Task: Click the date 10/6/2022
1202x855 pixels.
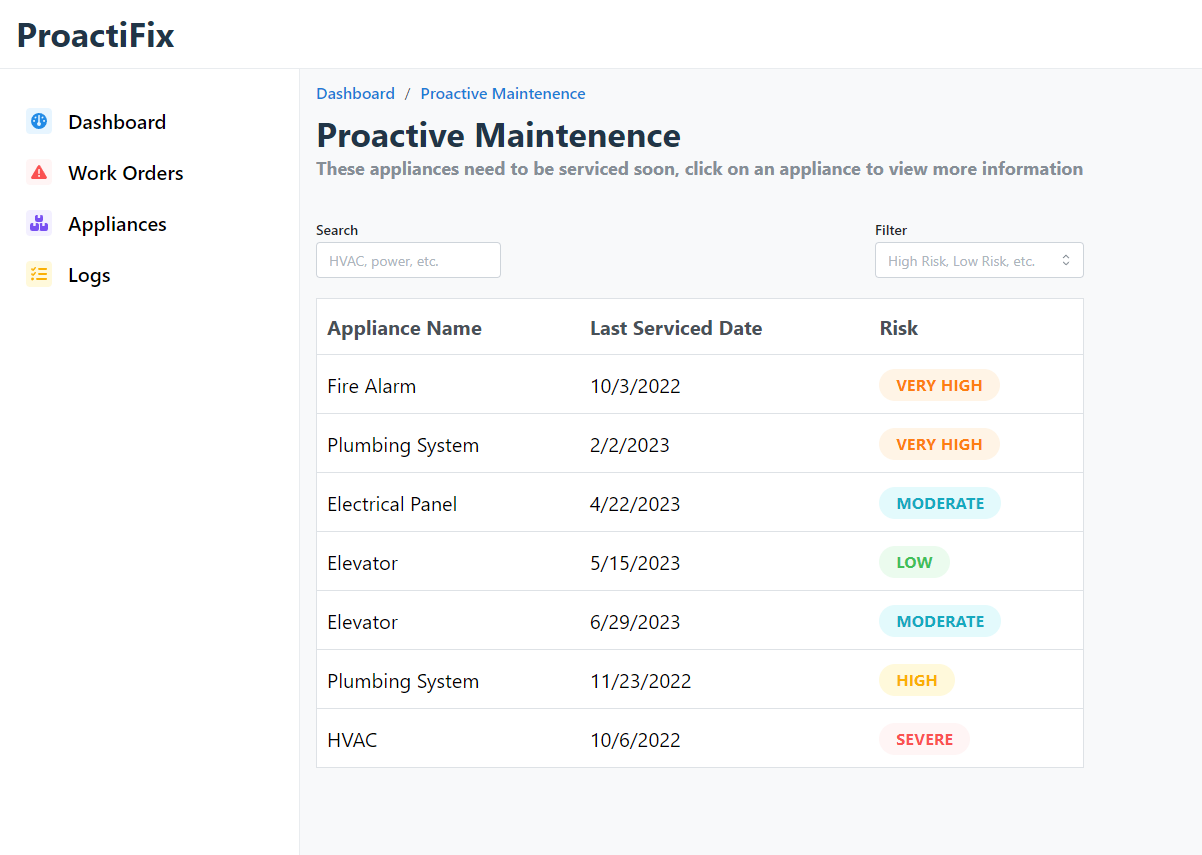Action: (x=635, y=740)
